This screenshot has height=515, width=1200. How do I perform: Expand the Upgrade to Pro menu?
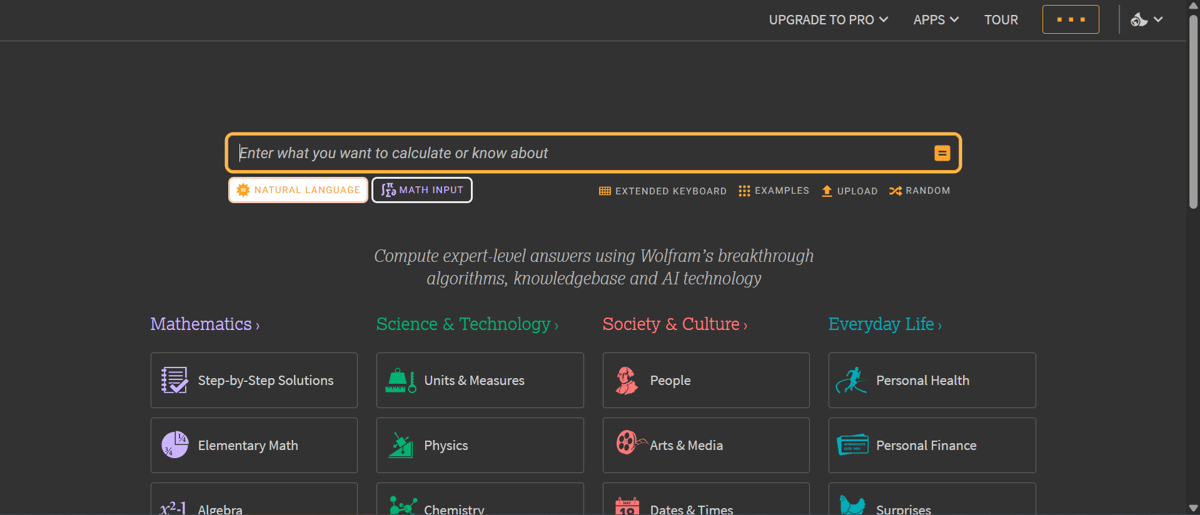tap(828, 19)
